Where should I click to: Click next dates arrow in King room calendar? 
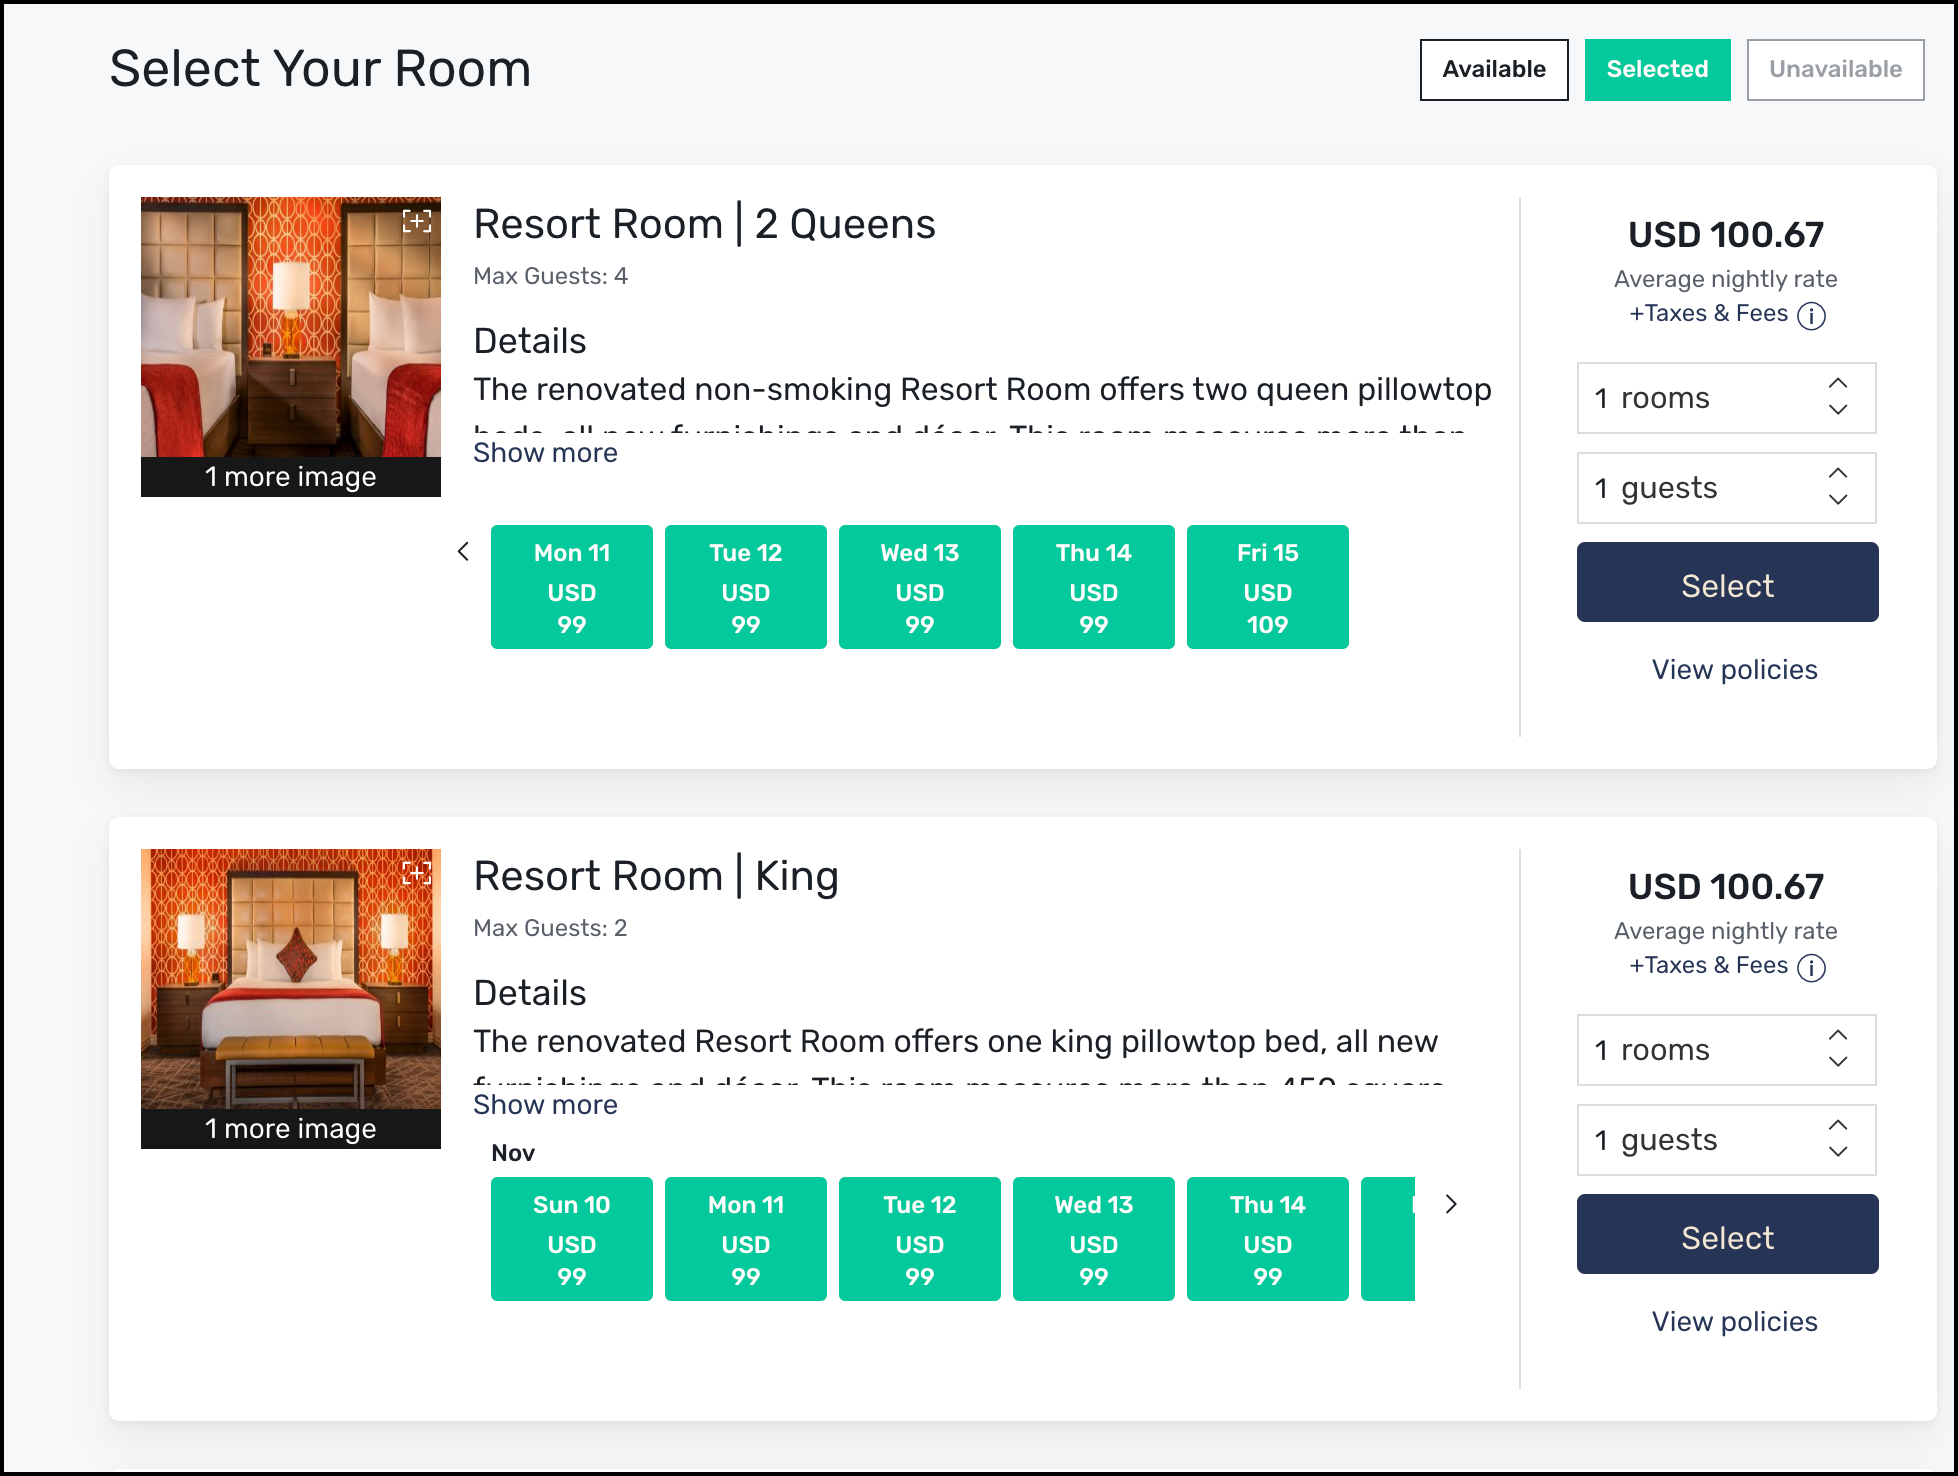click(x=1451, y=1204)
